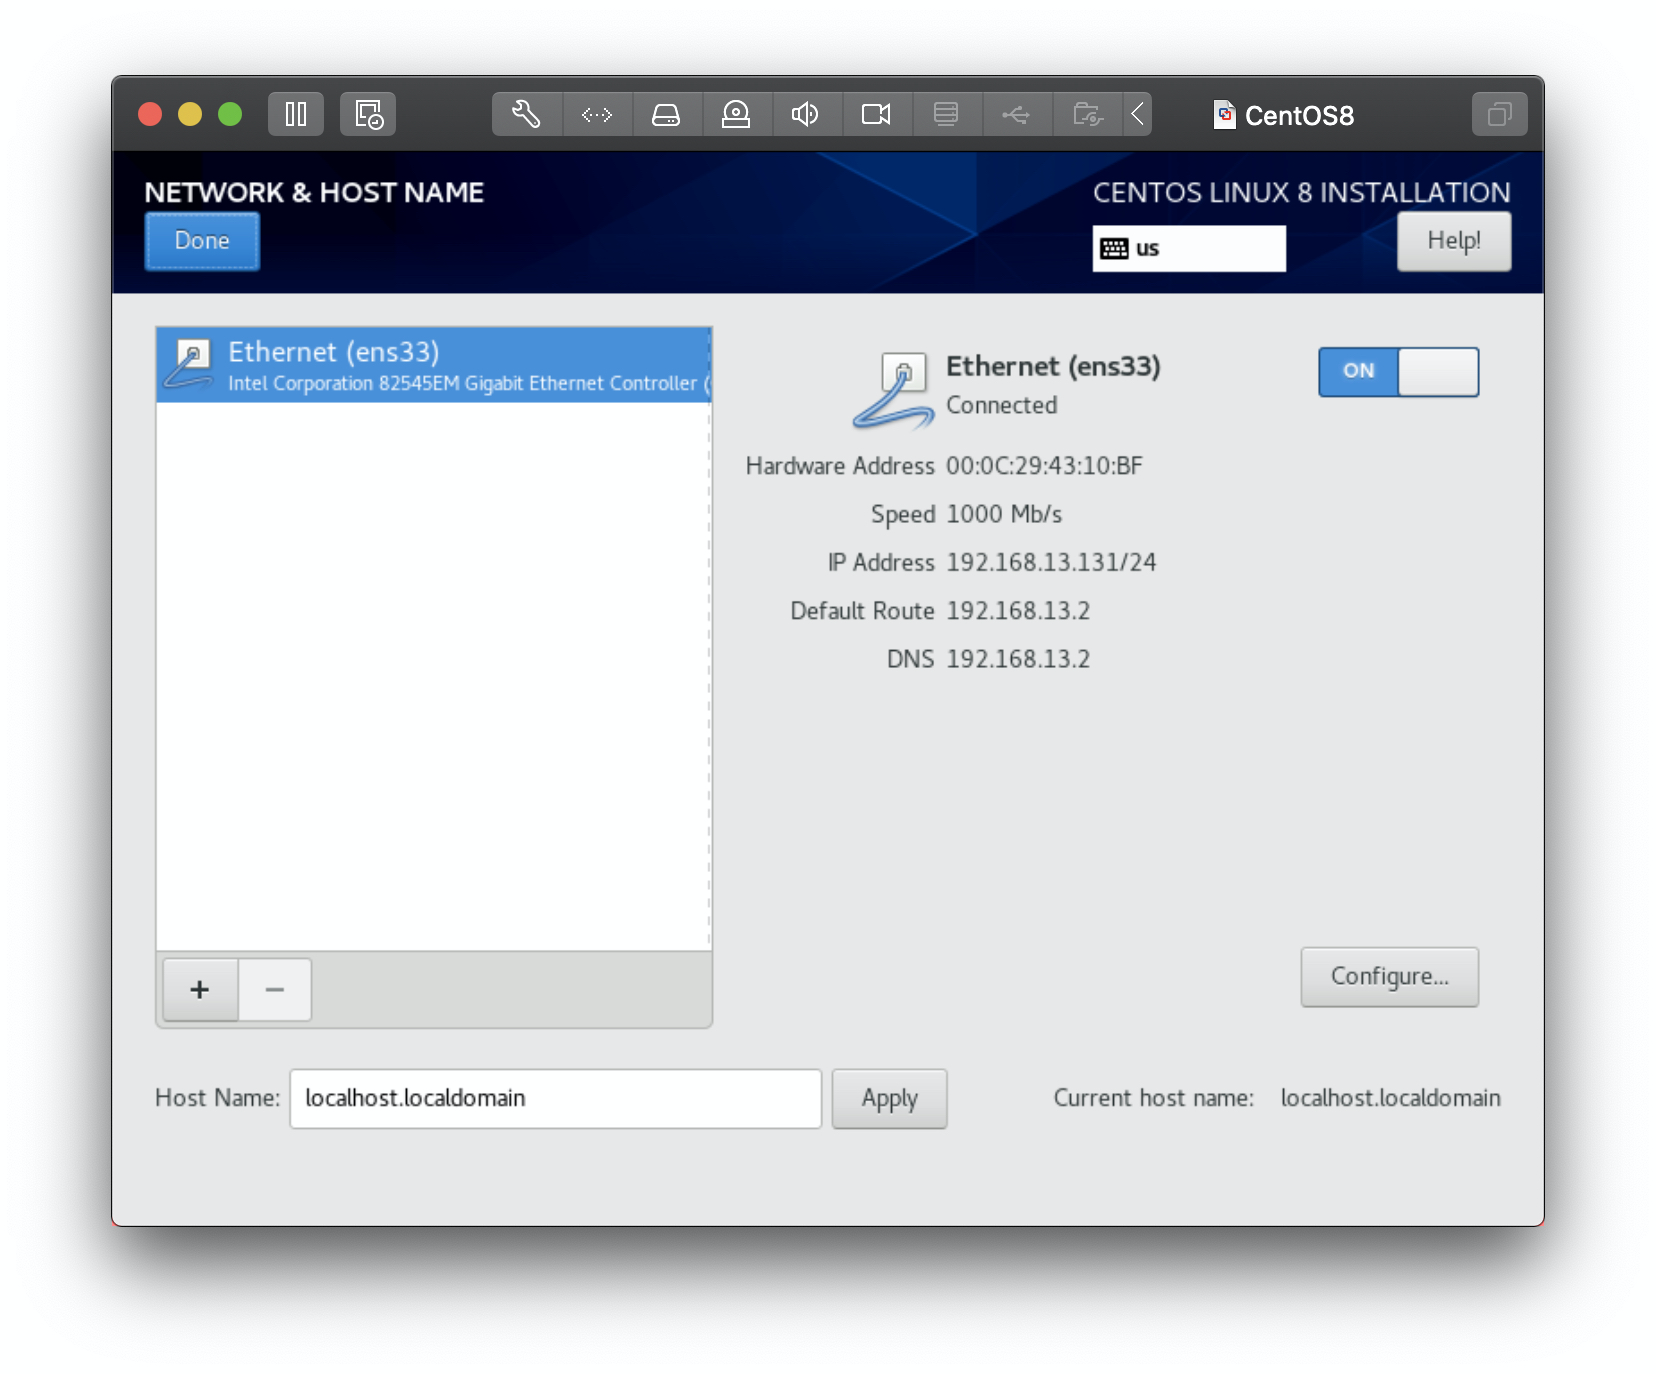Click the hard disk device icon
Screen dimensions: 1656x1374
667,114
